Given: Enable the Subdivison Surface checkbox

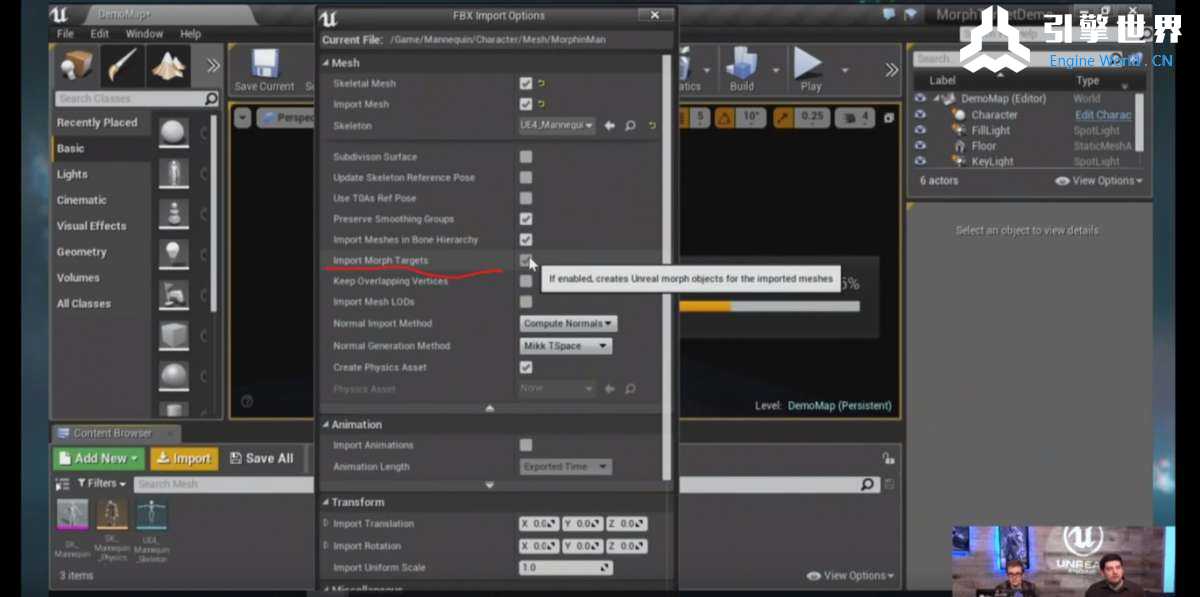Looking at the screenshot, I should coord(526,157).
